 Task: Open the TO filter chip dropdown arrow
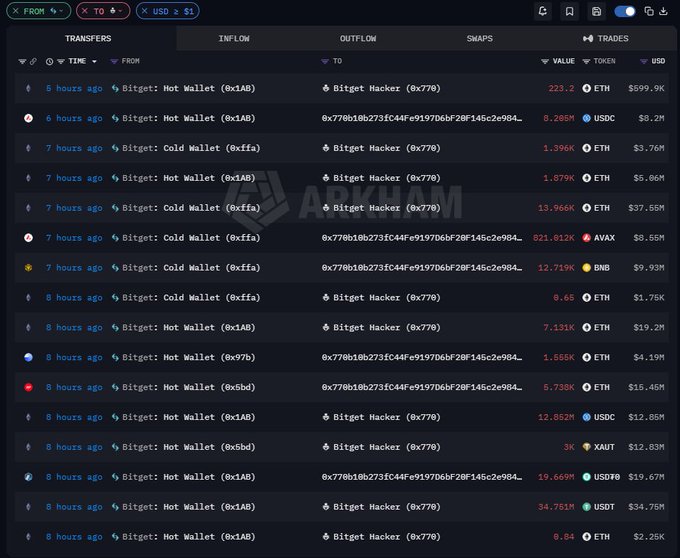click(x=120, y=11)
